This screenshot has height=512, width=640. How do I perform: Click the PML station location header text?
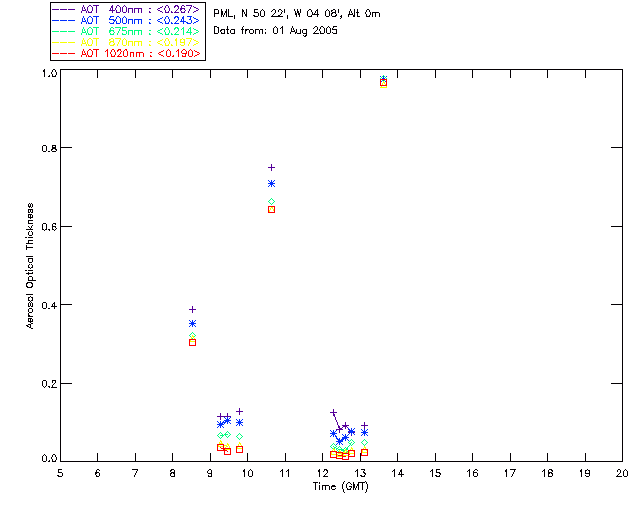click(x=297, y=13)
